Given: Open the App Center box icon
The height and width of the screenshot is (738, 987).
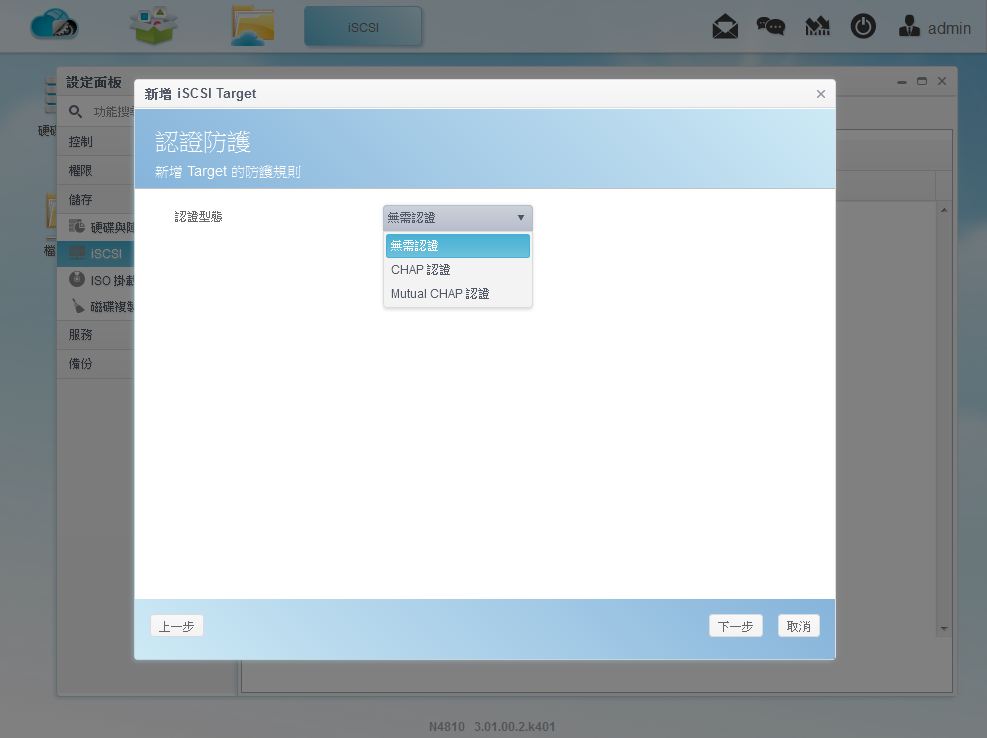Looking at the screenshot, I should (x=153, y=25).
